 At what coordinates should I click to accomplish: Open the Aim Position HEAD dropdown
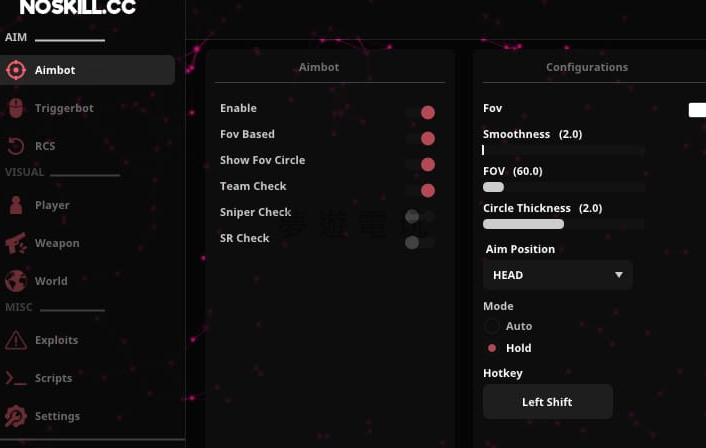coord(557,275)
